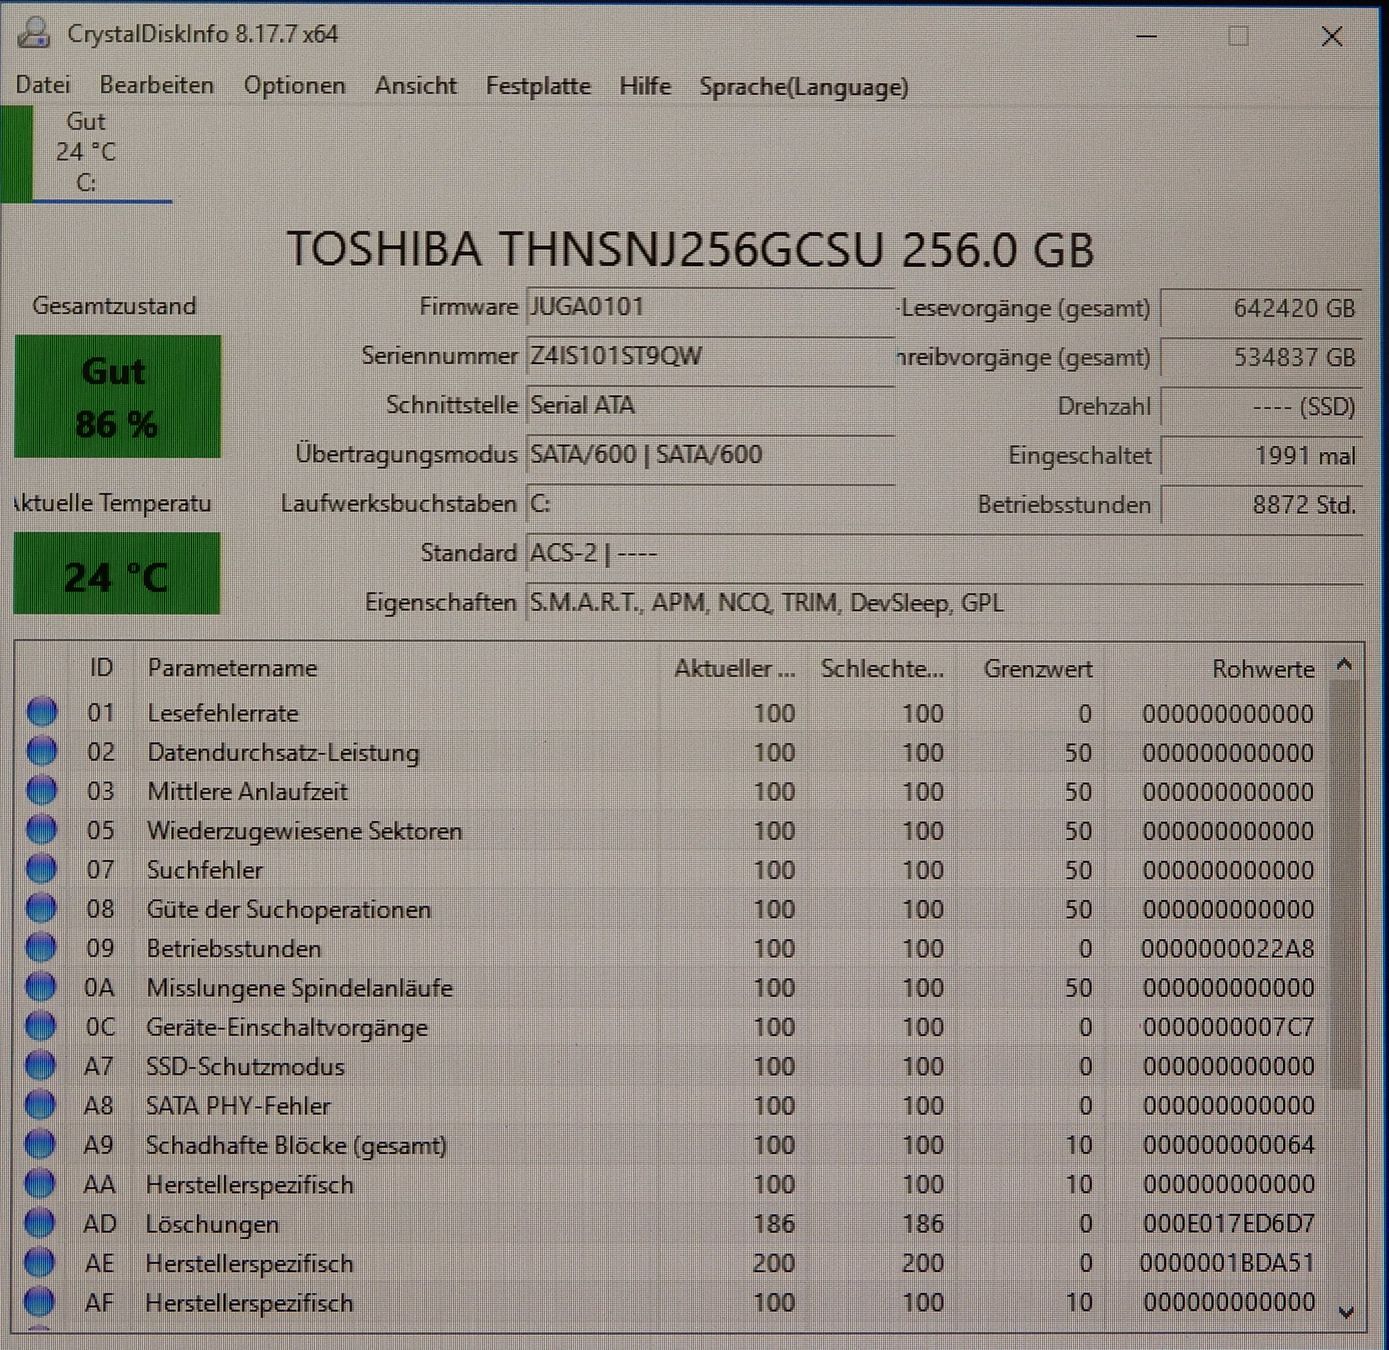Viewport: 1389px width, 1350px height.
Task: Click the blue status icon for Suchfehler
Action: [x=41, y=869]
